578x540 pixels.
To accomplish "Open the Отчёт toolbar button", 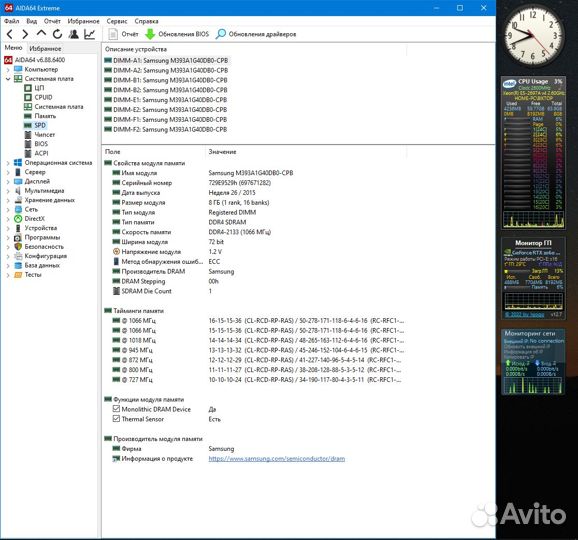I will coord(123,34).
